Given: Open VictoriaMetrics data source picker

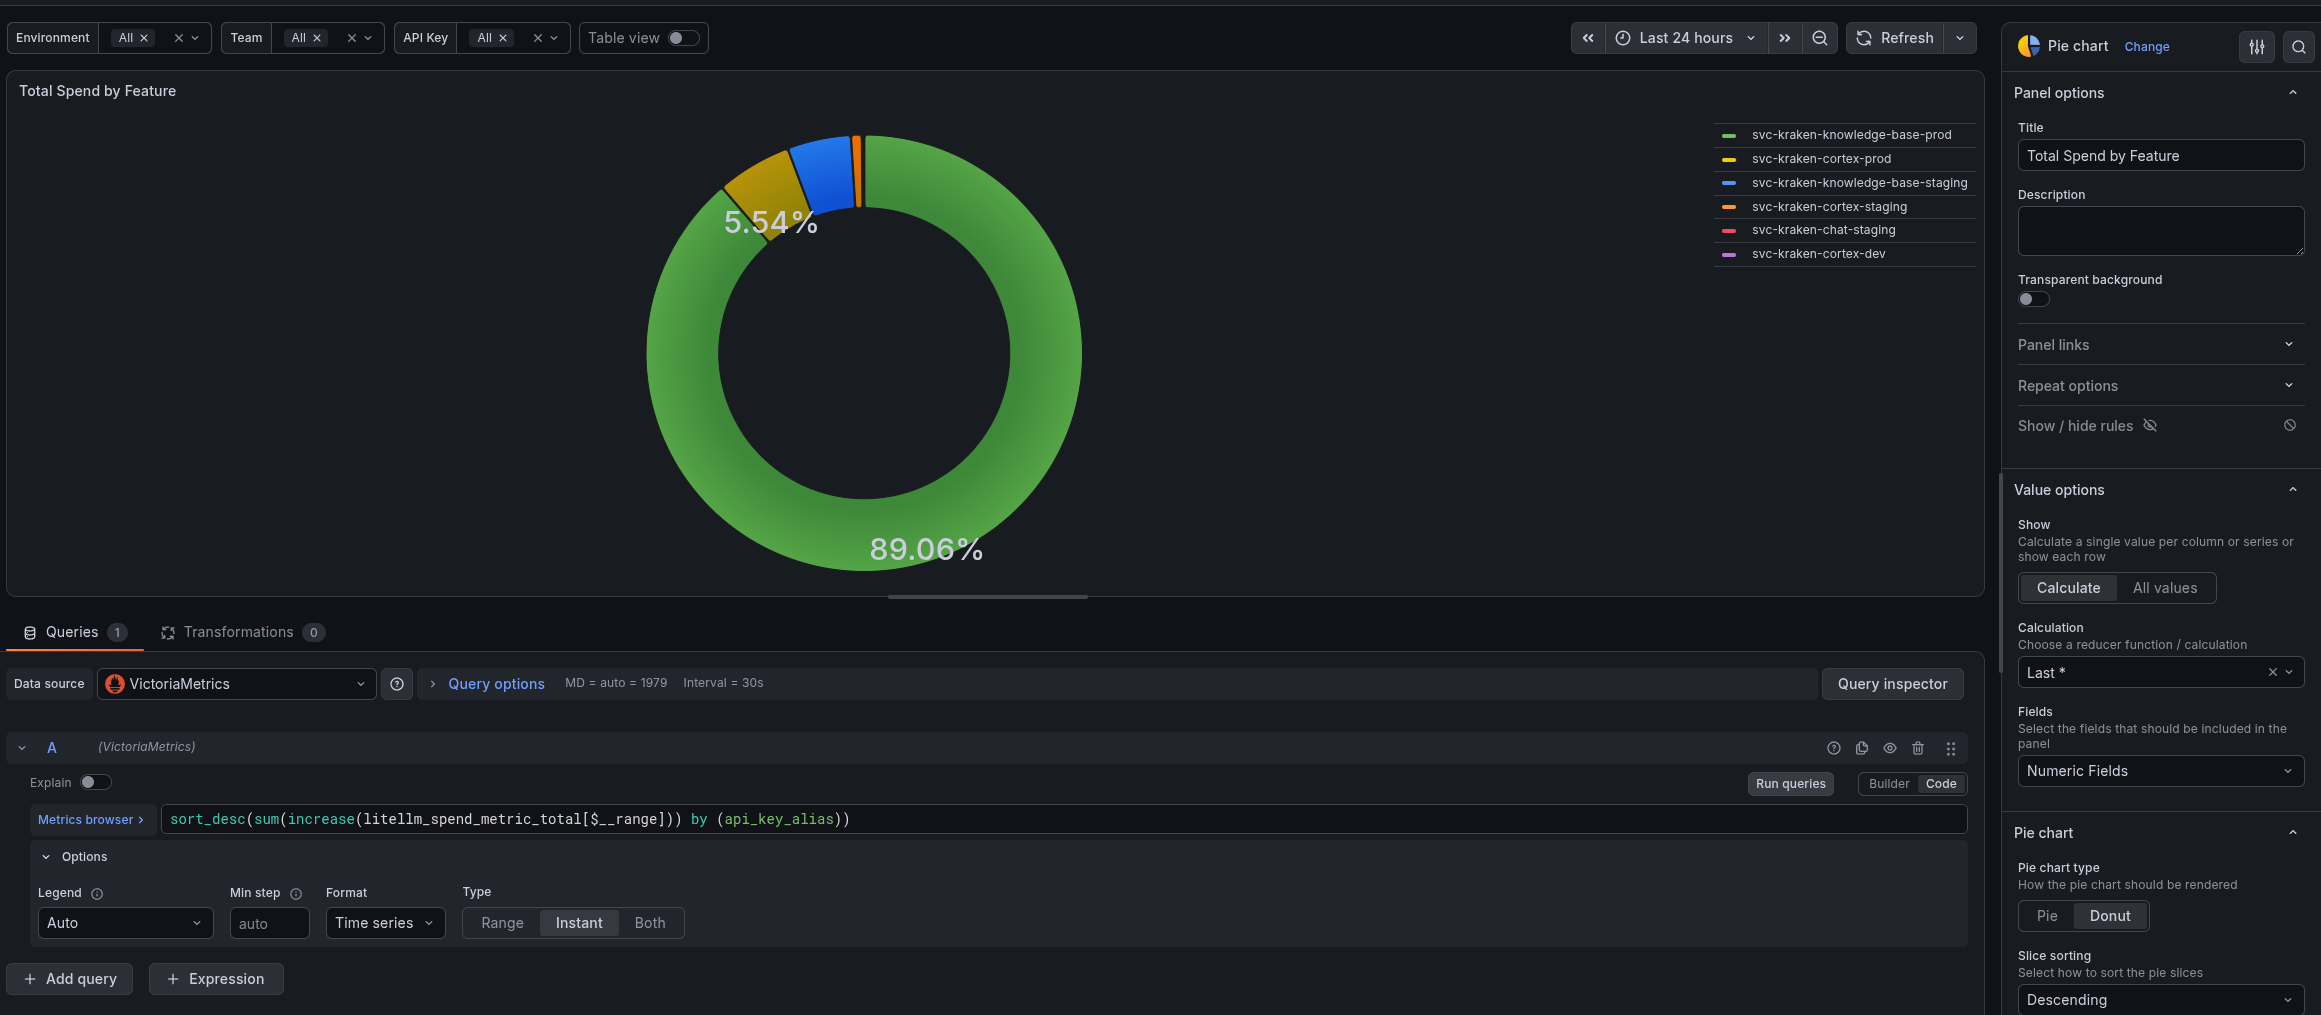Looking at the screenshot, I should click(236, 684).
